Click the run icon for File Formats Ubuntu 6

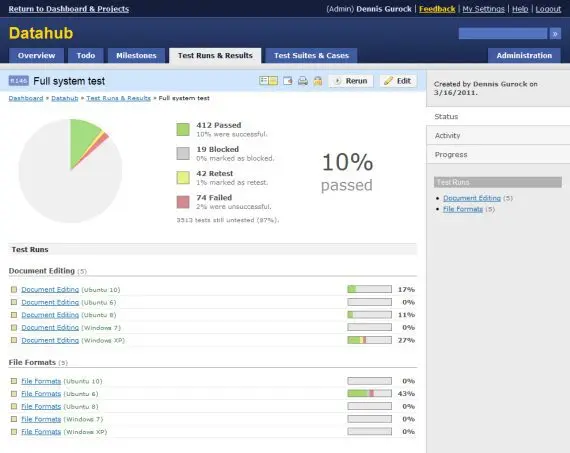tap(14, 394)
